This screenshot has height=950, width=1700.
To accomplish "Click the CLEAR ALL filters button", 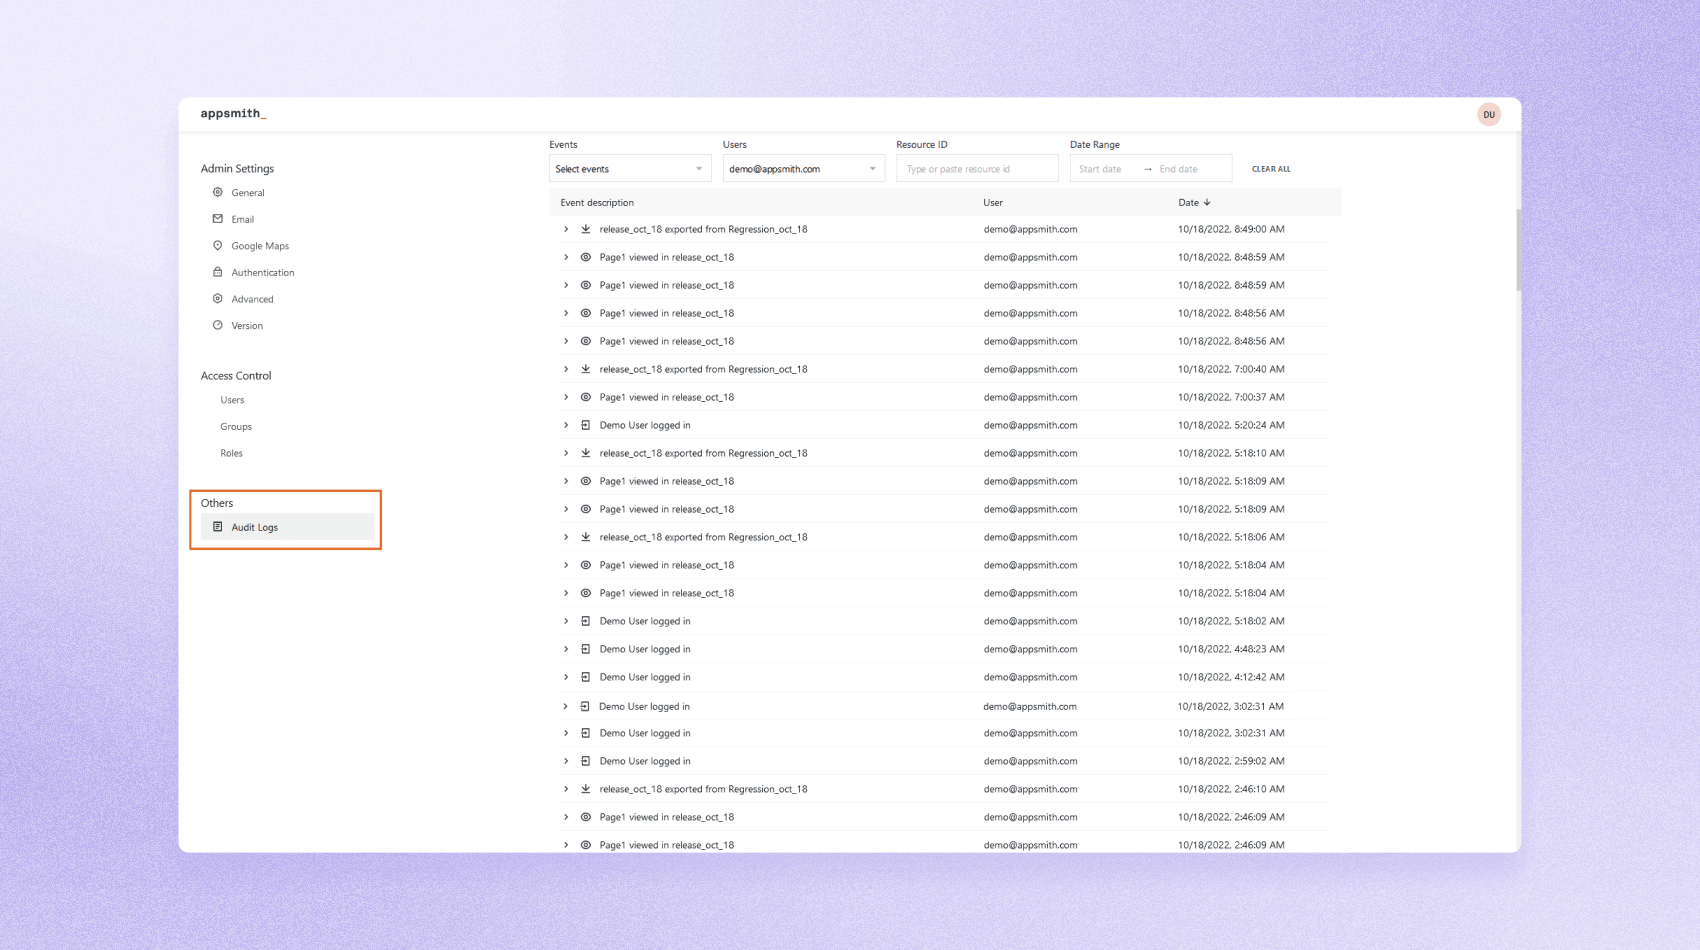I will 1270,169.
